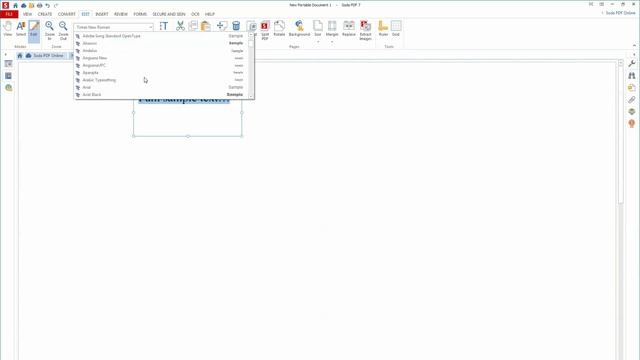This screenshot has width=640, height=360.
Task: Open the wrench properties panel icon
Action: pos(631,64)
